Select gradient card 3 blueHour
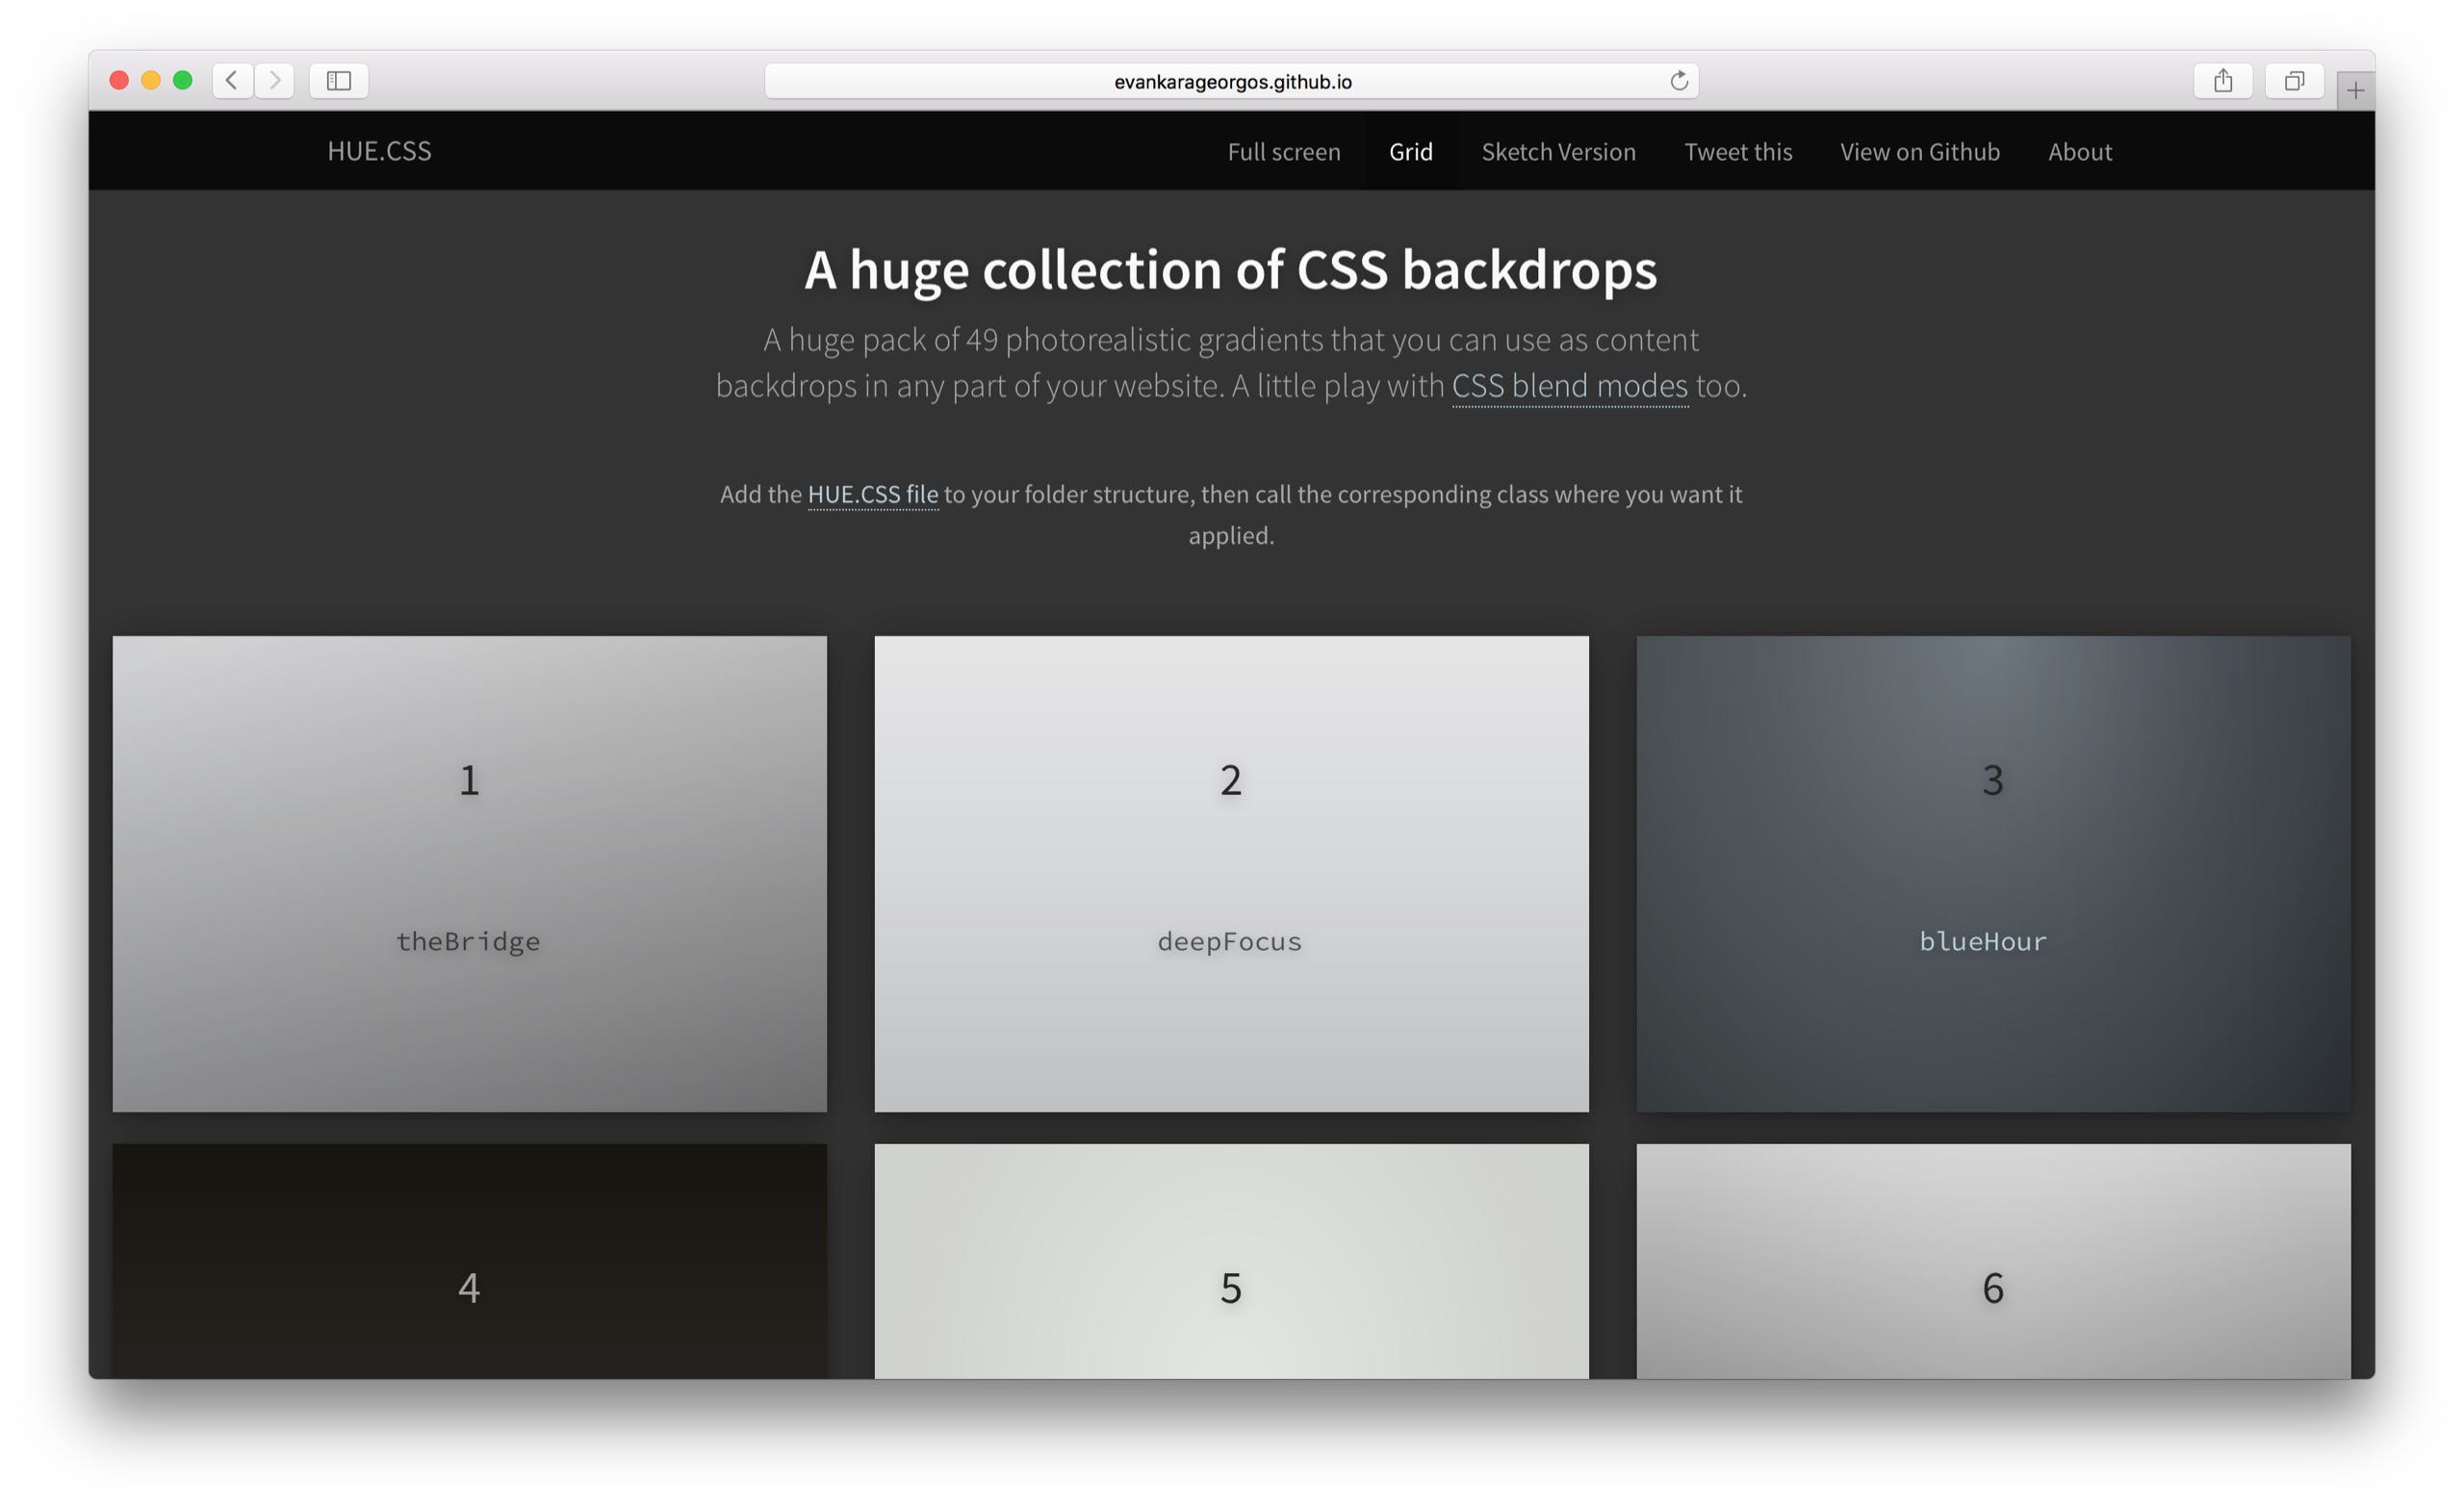This screenshot has width=2464, height=1506. (x=1993, y=873)
